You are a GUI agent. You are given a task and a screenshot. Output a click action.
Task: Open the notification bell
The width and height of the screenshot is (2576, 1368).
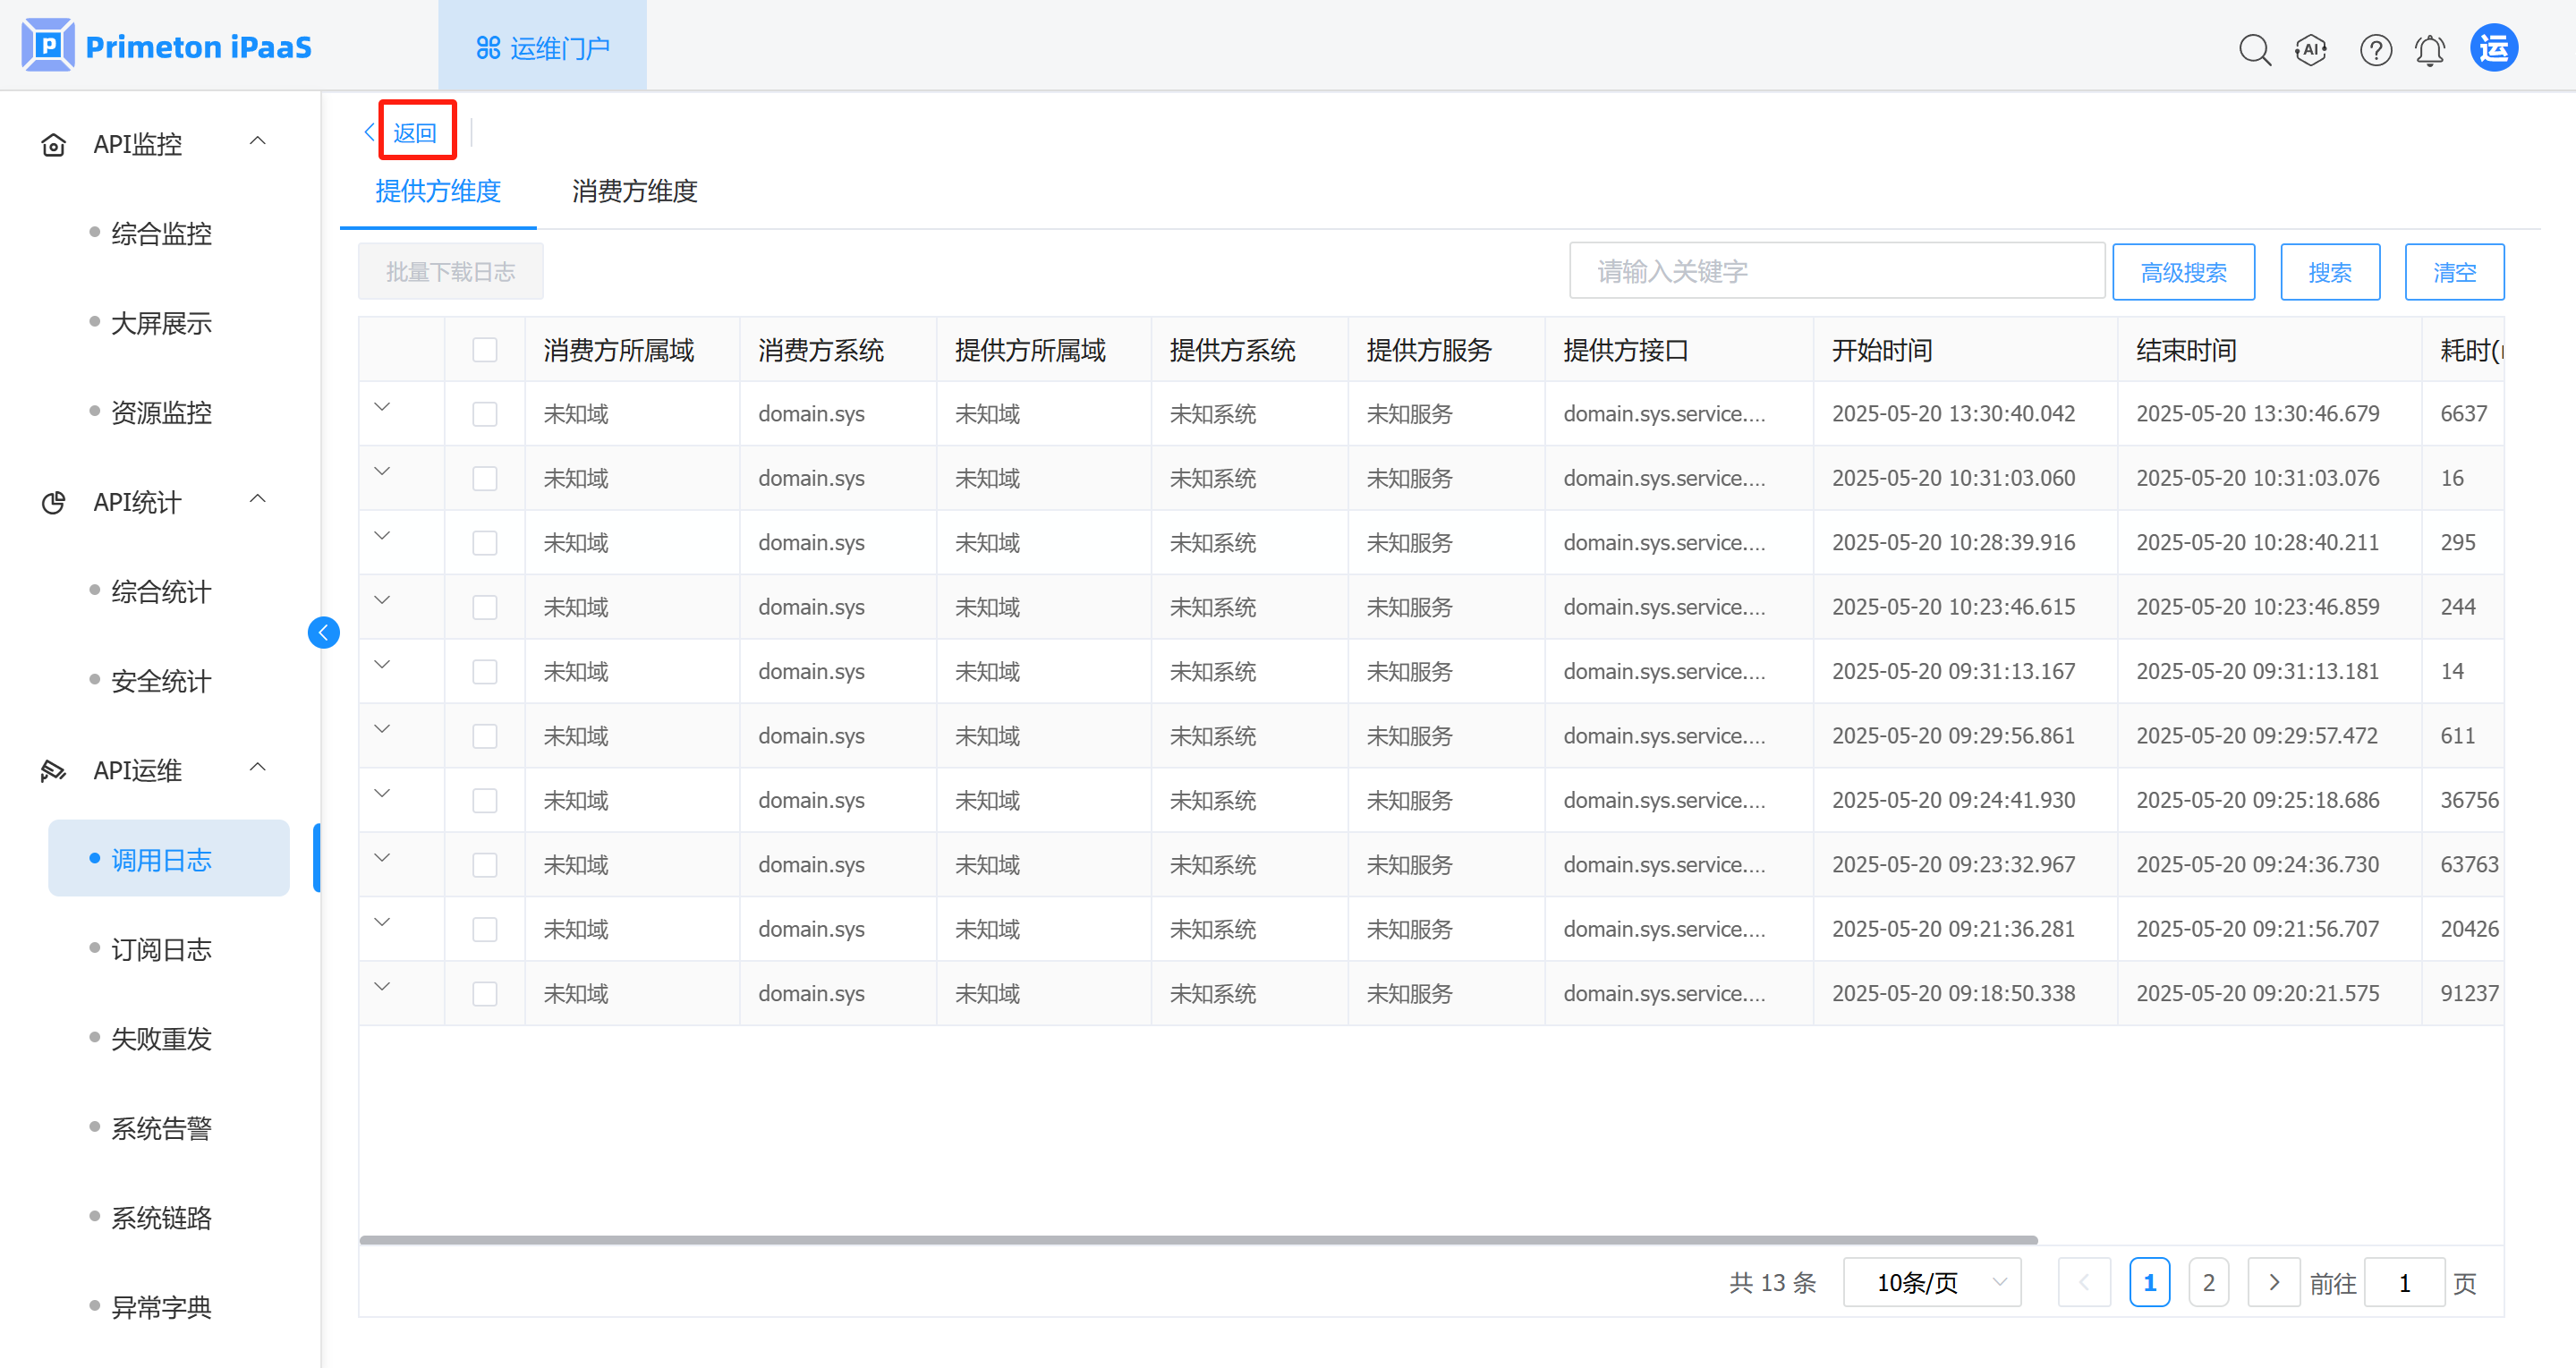(x=2429, y=49)
